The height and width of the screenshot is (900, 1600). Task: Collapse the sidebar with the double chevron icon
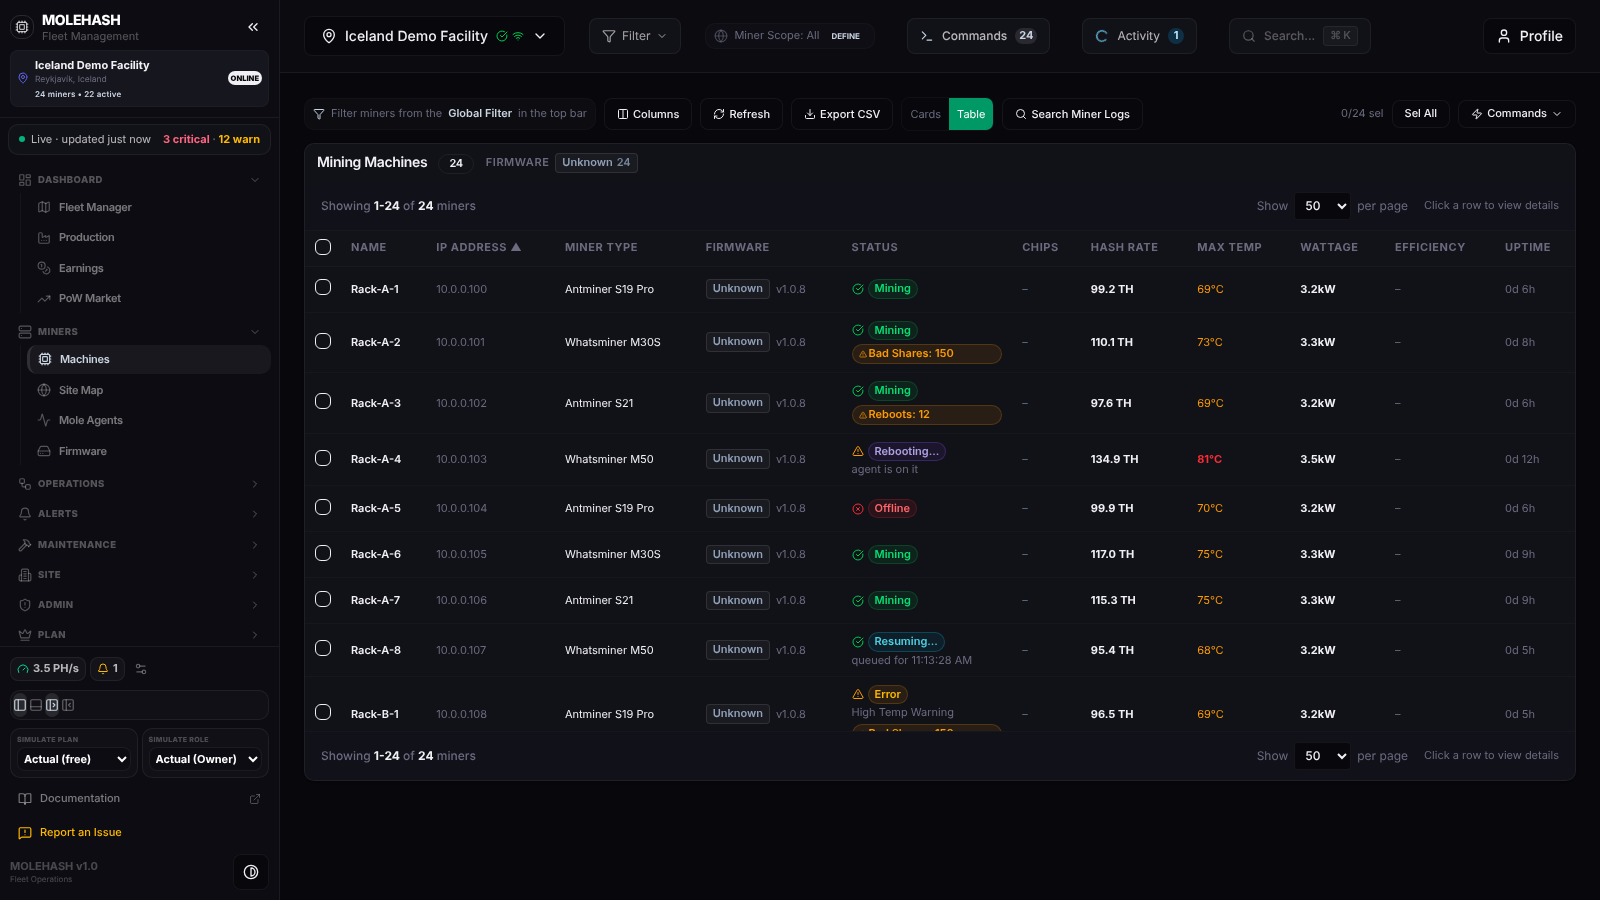[253, 27]
